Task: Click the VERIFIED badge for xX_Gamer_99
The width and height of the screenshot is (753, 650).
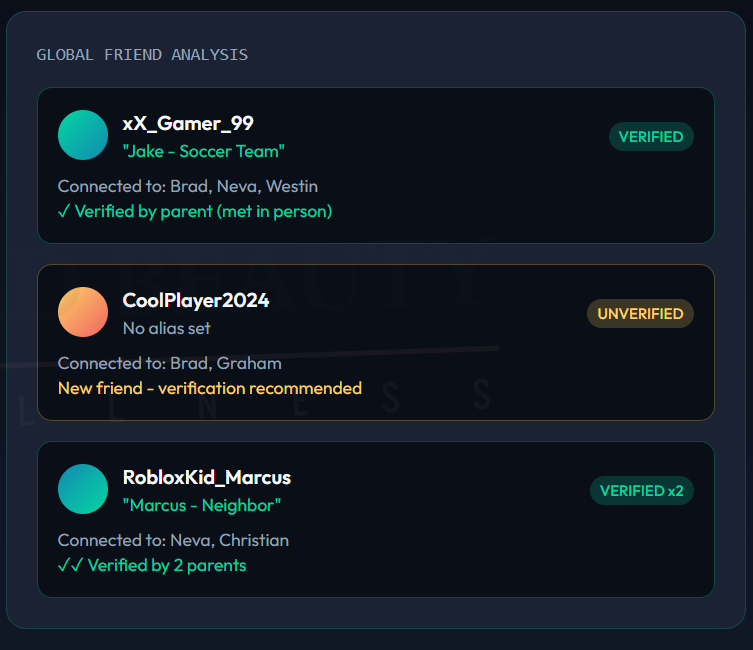Action: pos(651,137)
